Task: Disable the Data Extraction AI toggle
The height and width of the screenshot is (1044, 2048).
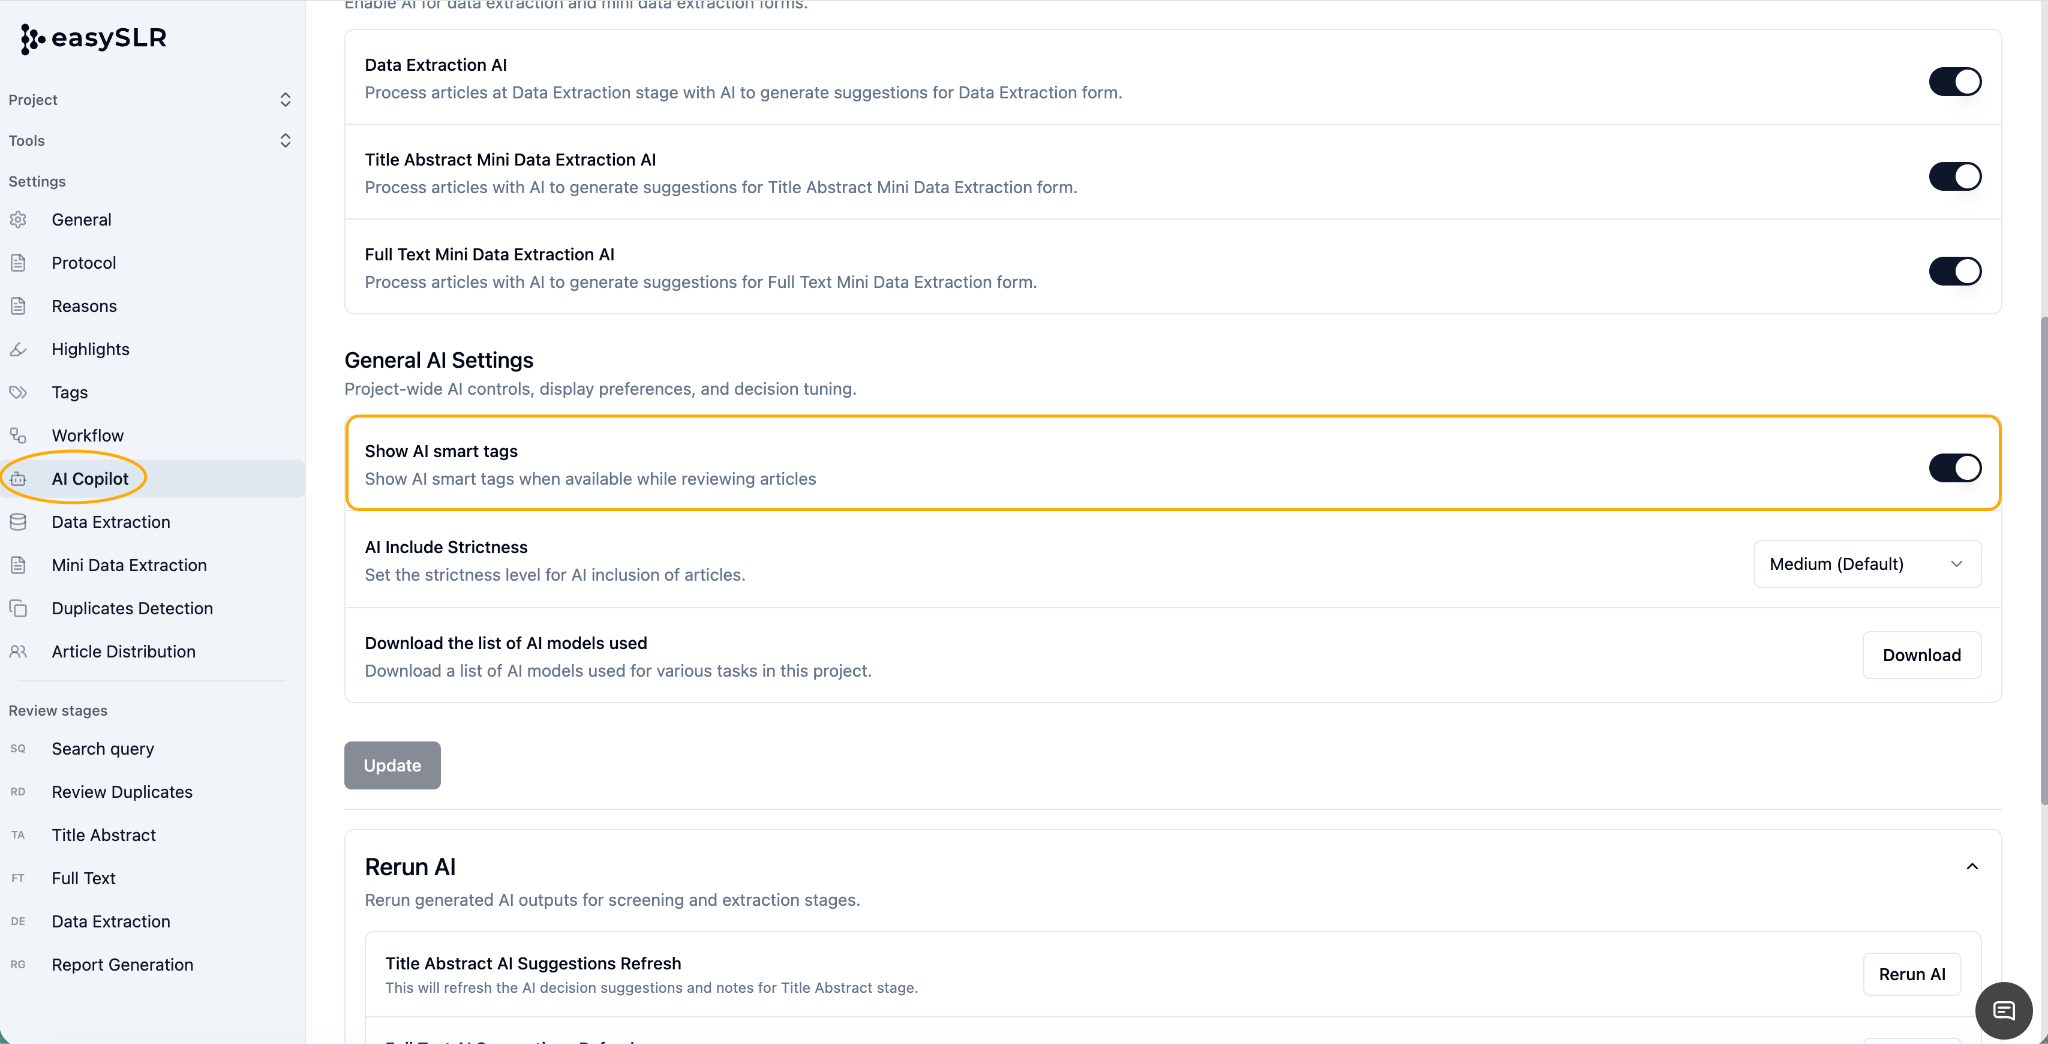Action: [1954, 81]
